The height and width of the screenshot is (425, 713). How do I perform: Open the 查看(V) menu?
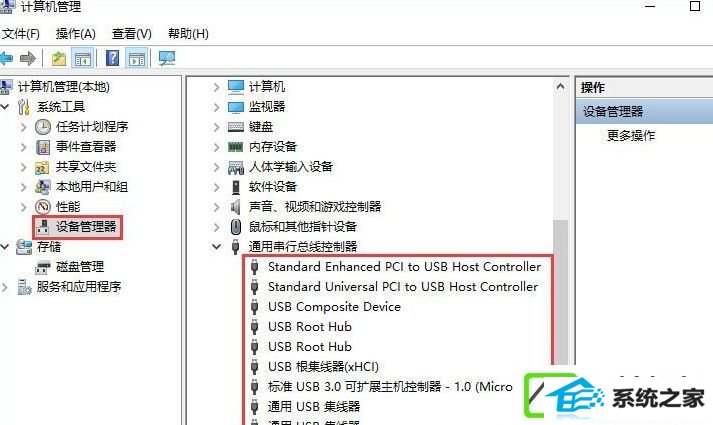pyautogui.click(x=132, y=34)
